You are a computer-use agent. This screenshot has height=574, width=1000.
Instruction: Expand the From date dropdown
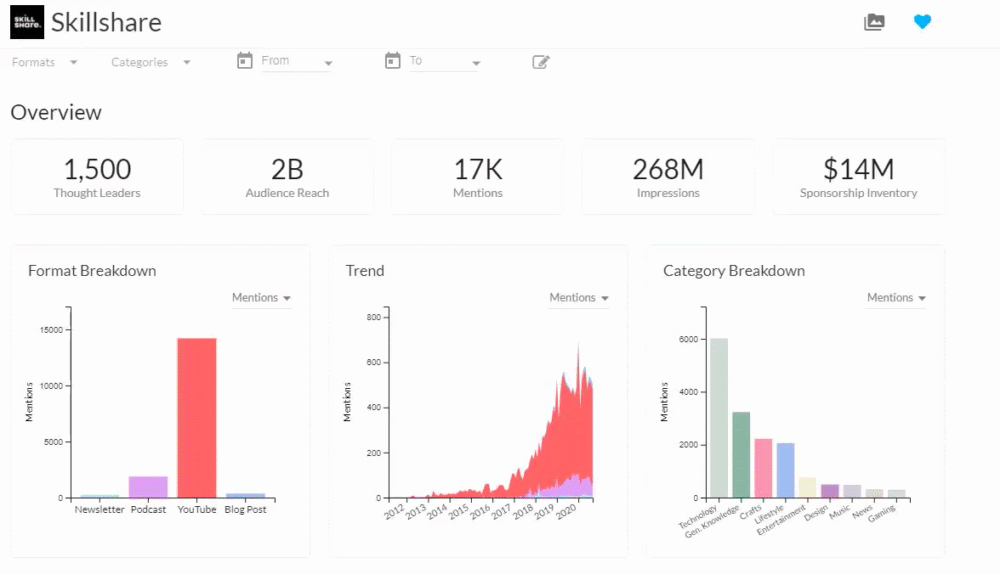tap(297, 61)
